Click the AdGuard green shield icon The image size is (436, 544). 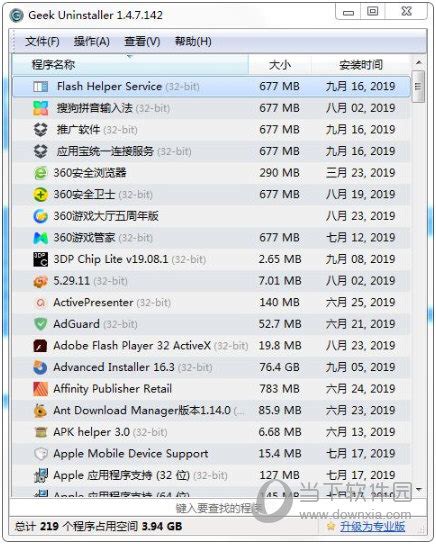[x=41, y=324]
